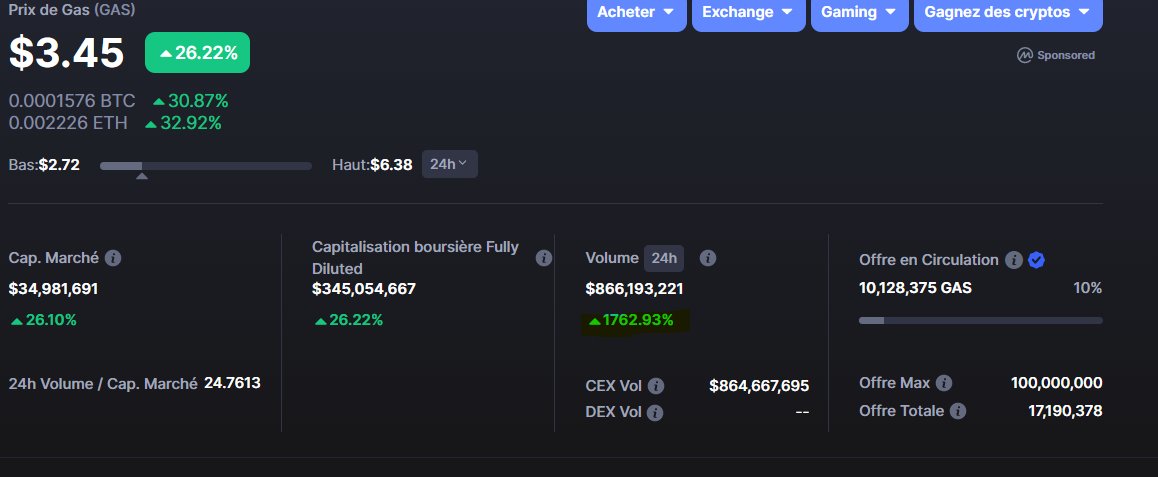Image resolution: width=1158 pixels, height=477 pixels.
Task: Show info for Cap. Marché
Action: [x=113, y=258]
